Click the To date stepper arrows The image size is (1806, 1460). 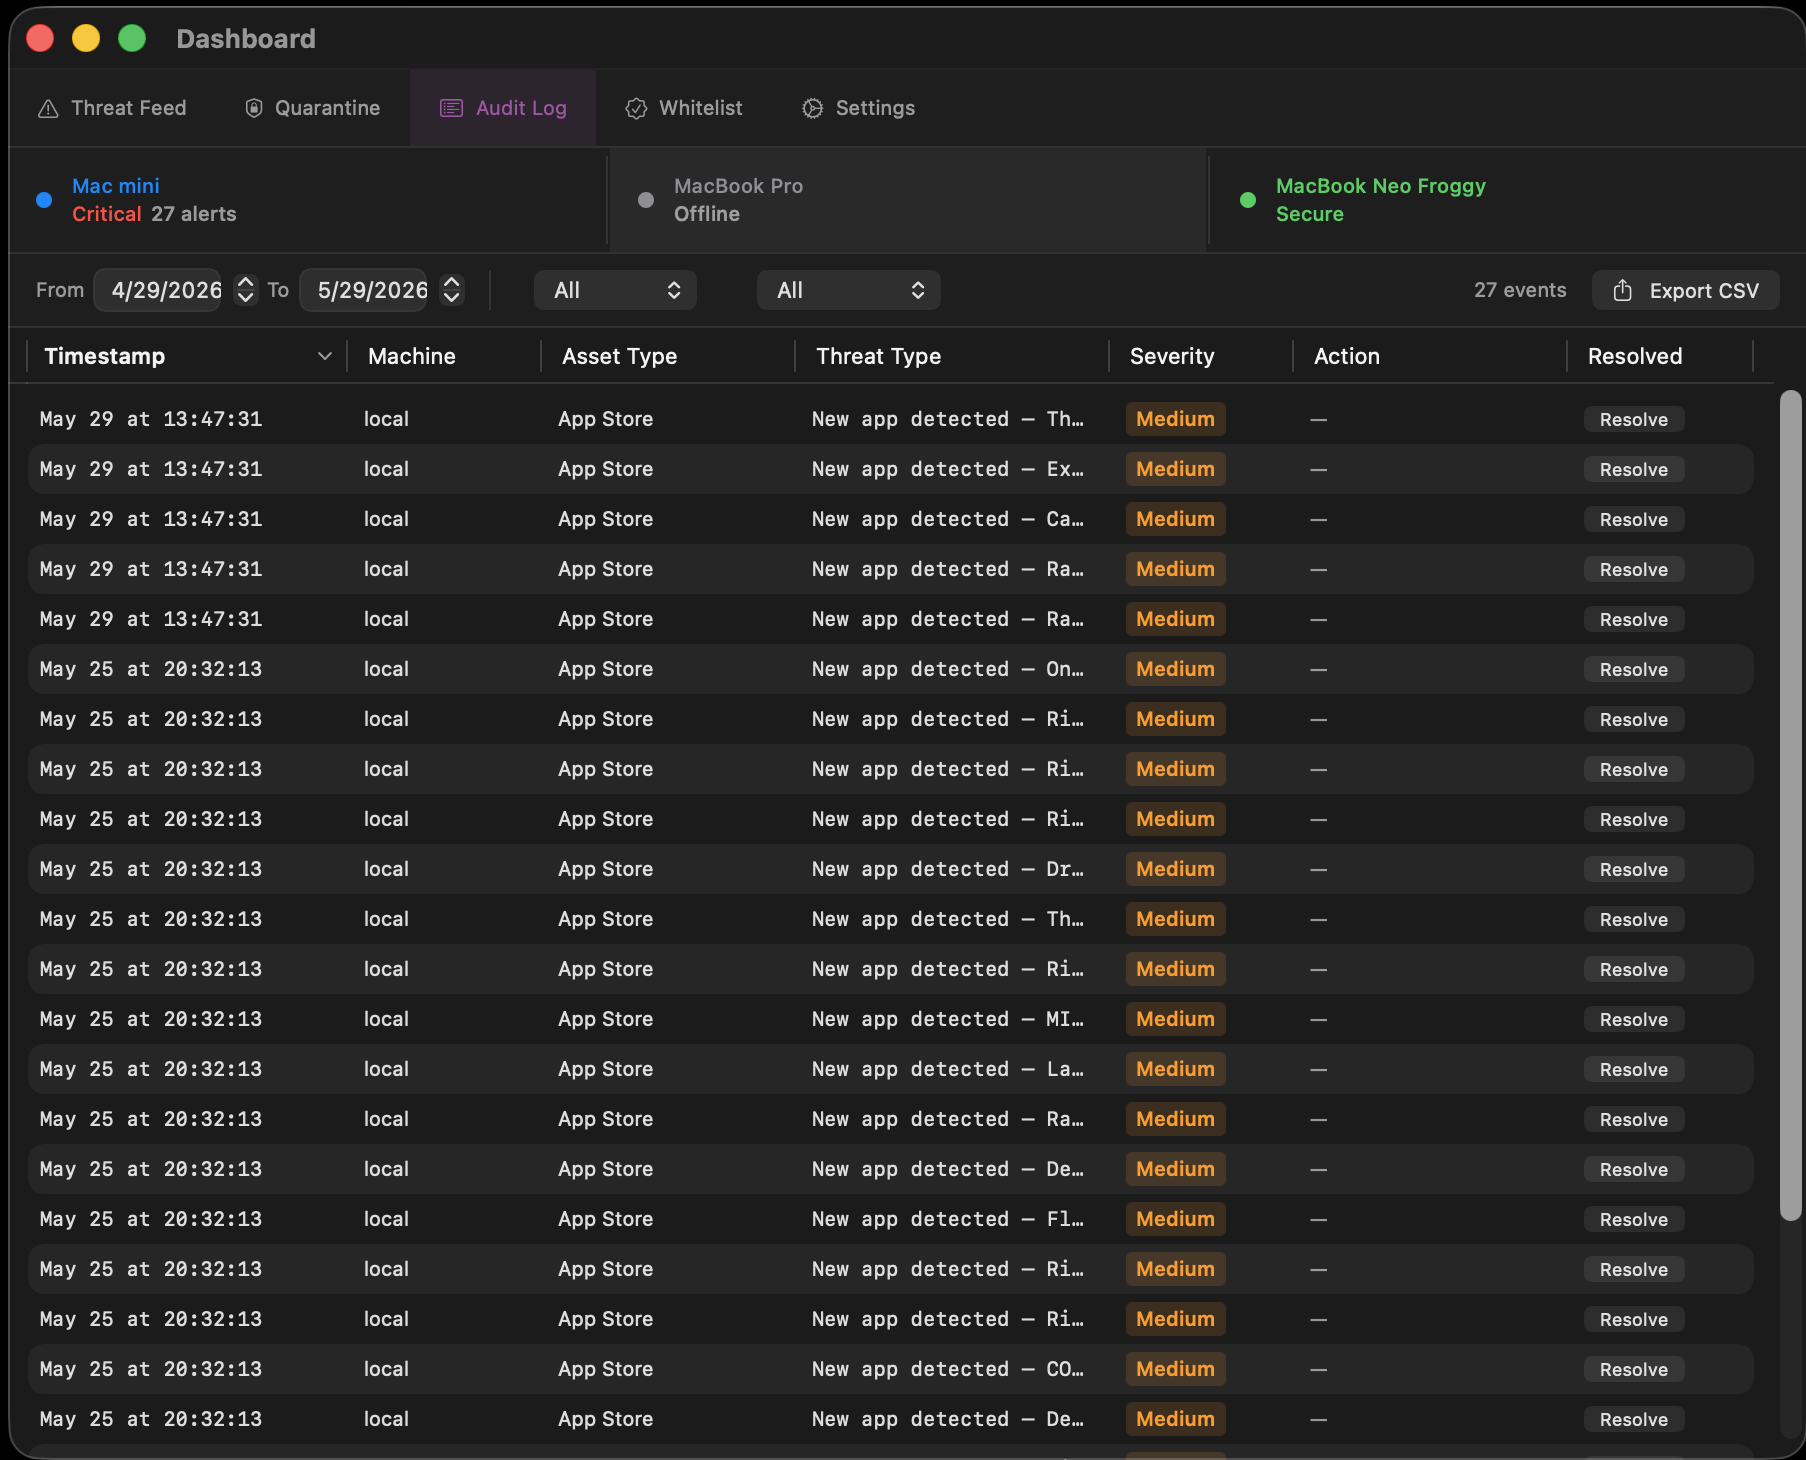tap(452, 290)
